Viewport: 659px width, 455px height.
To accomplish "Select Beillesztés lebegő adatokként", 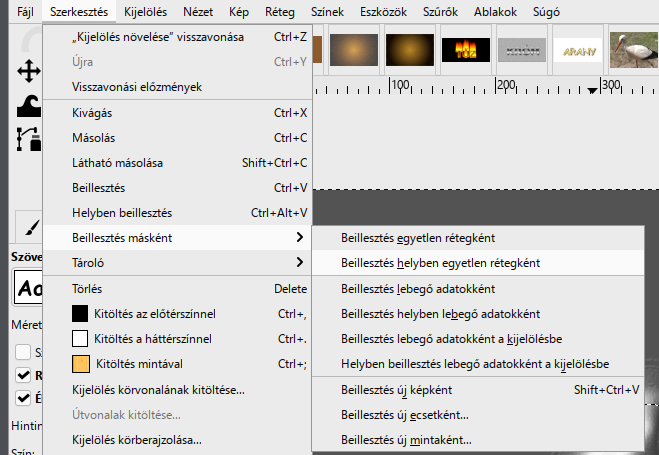I will 478,289.
